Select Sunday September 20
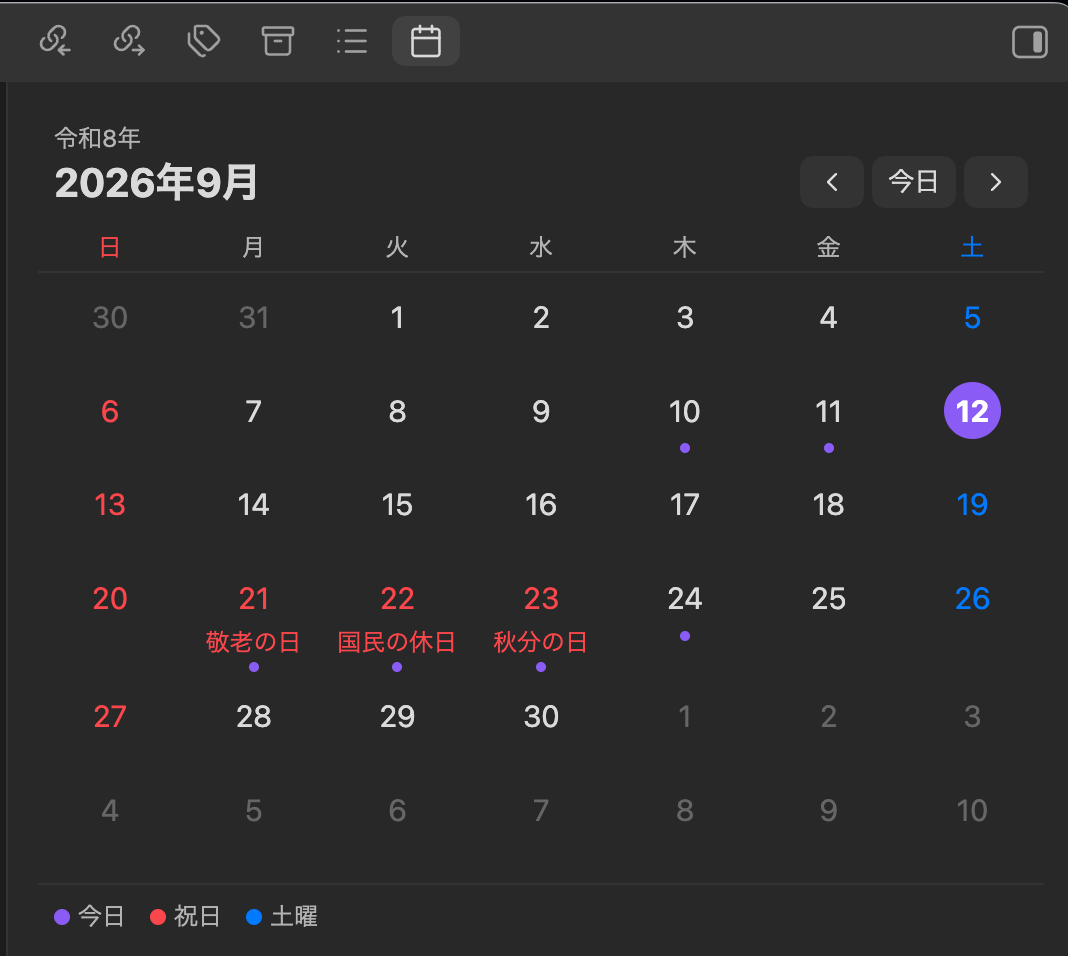 [x=110, y=599]
